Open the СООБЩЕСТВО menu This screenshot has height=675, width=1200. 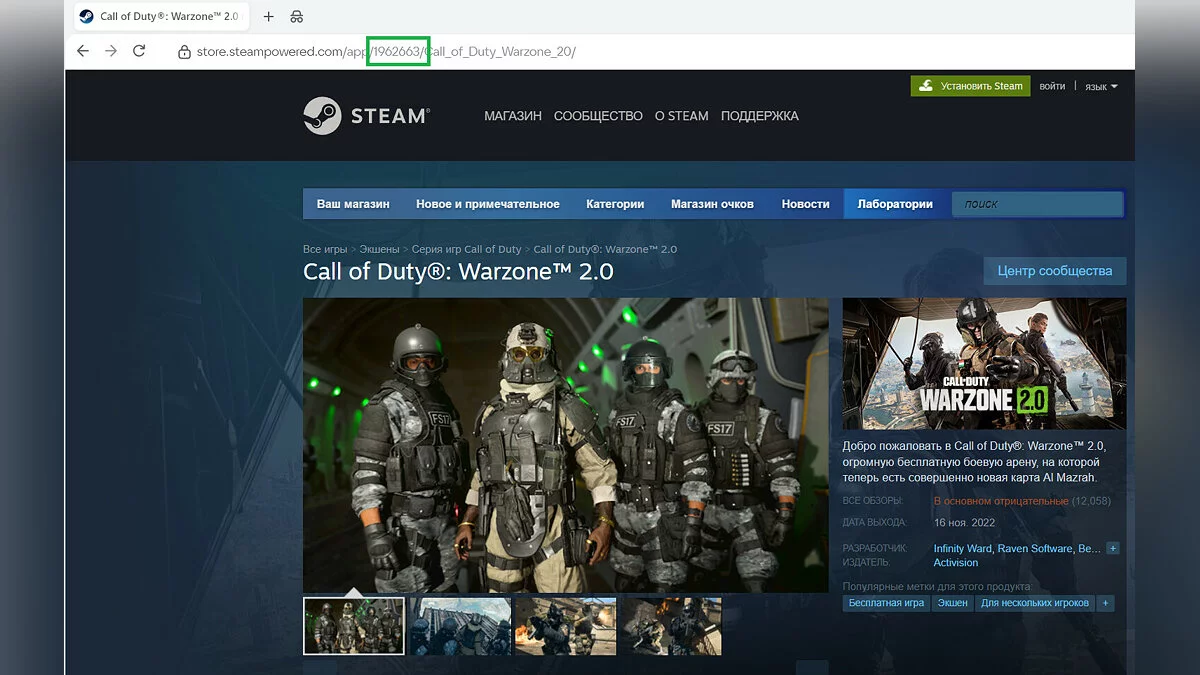tap(598, 116)
